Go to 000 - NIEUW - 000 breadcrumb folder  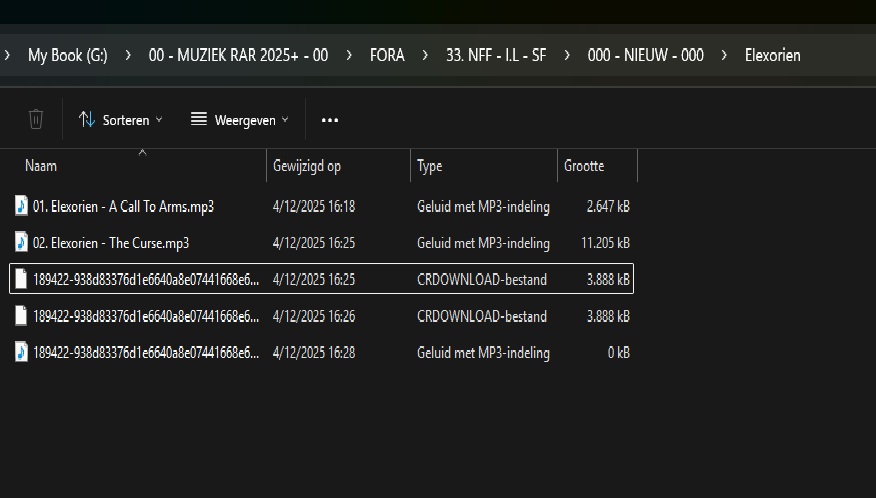pyautogui.click(x=645, y=55)
